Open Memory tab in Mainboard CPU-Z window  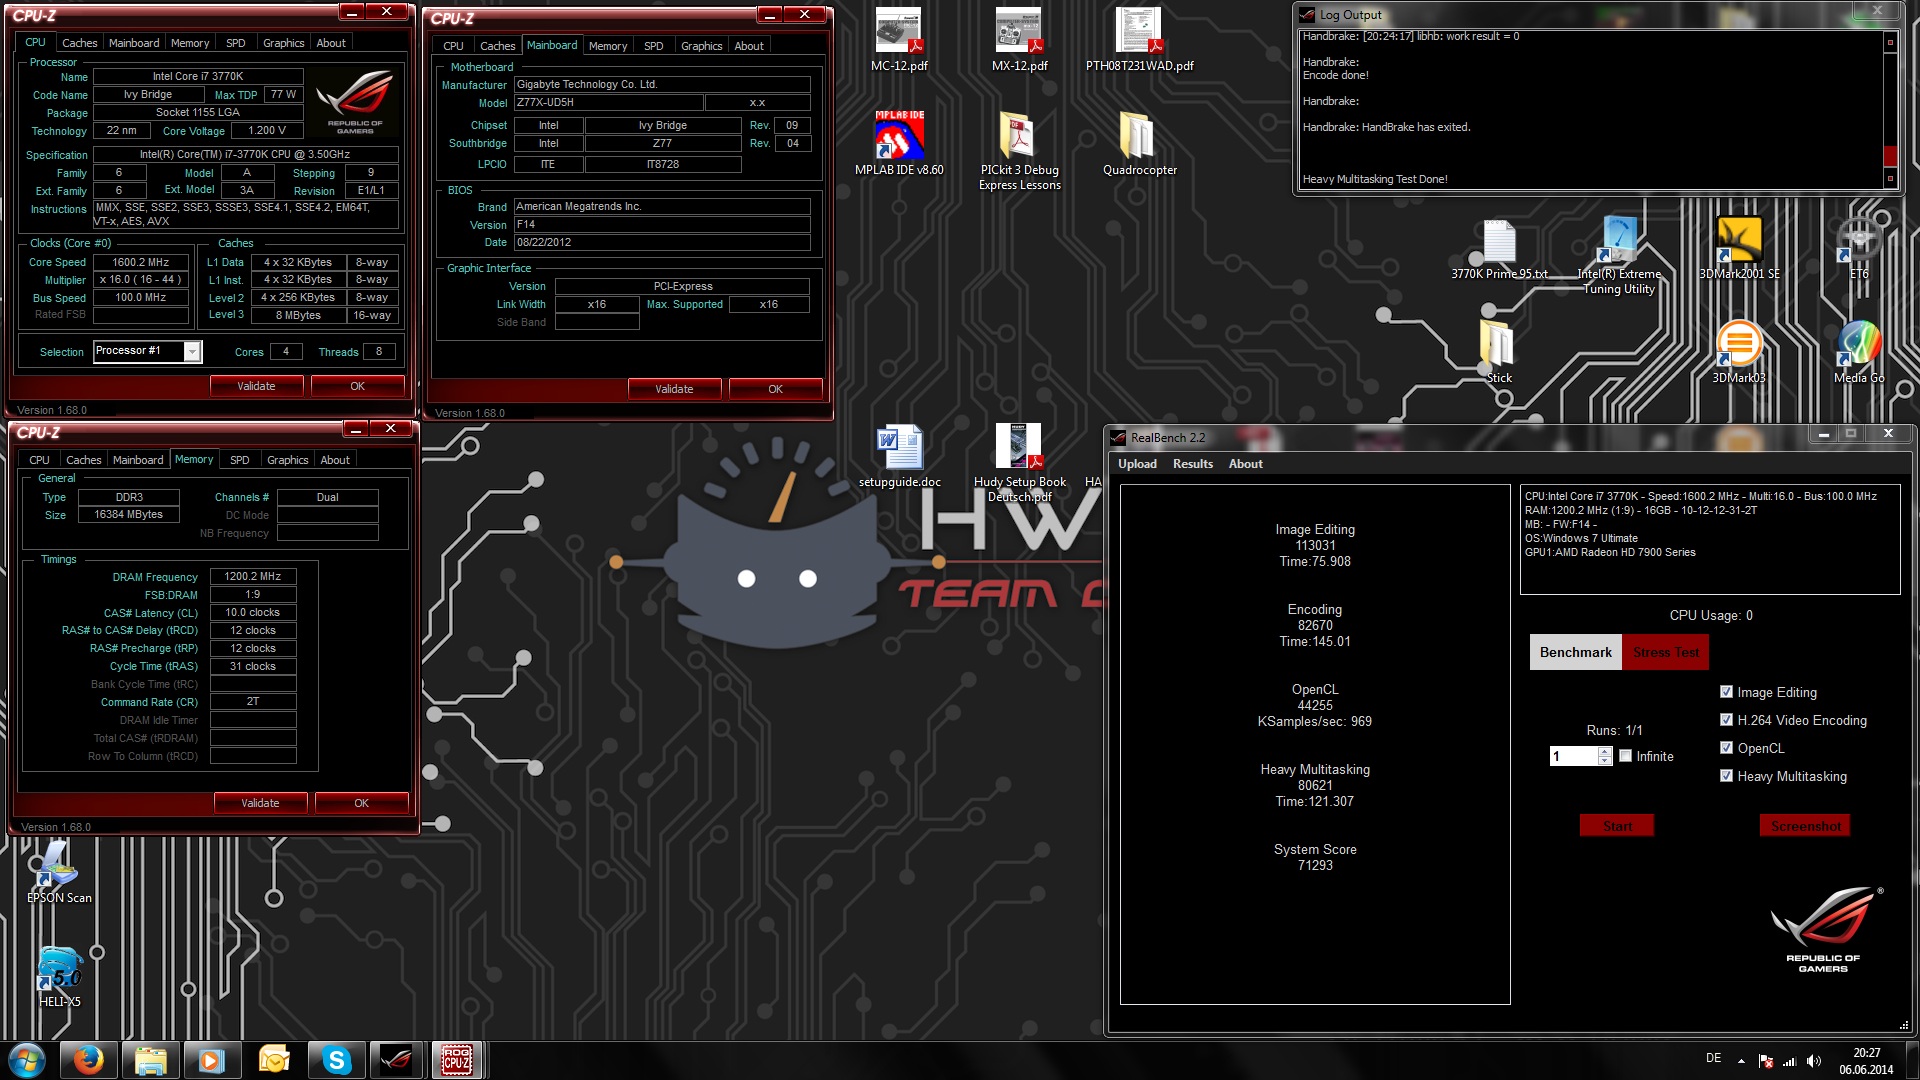click(607, 46)
